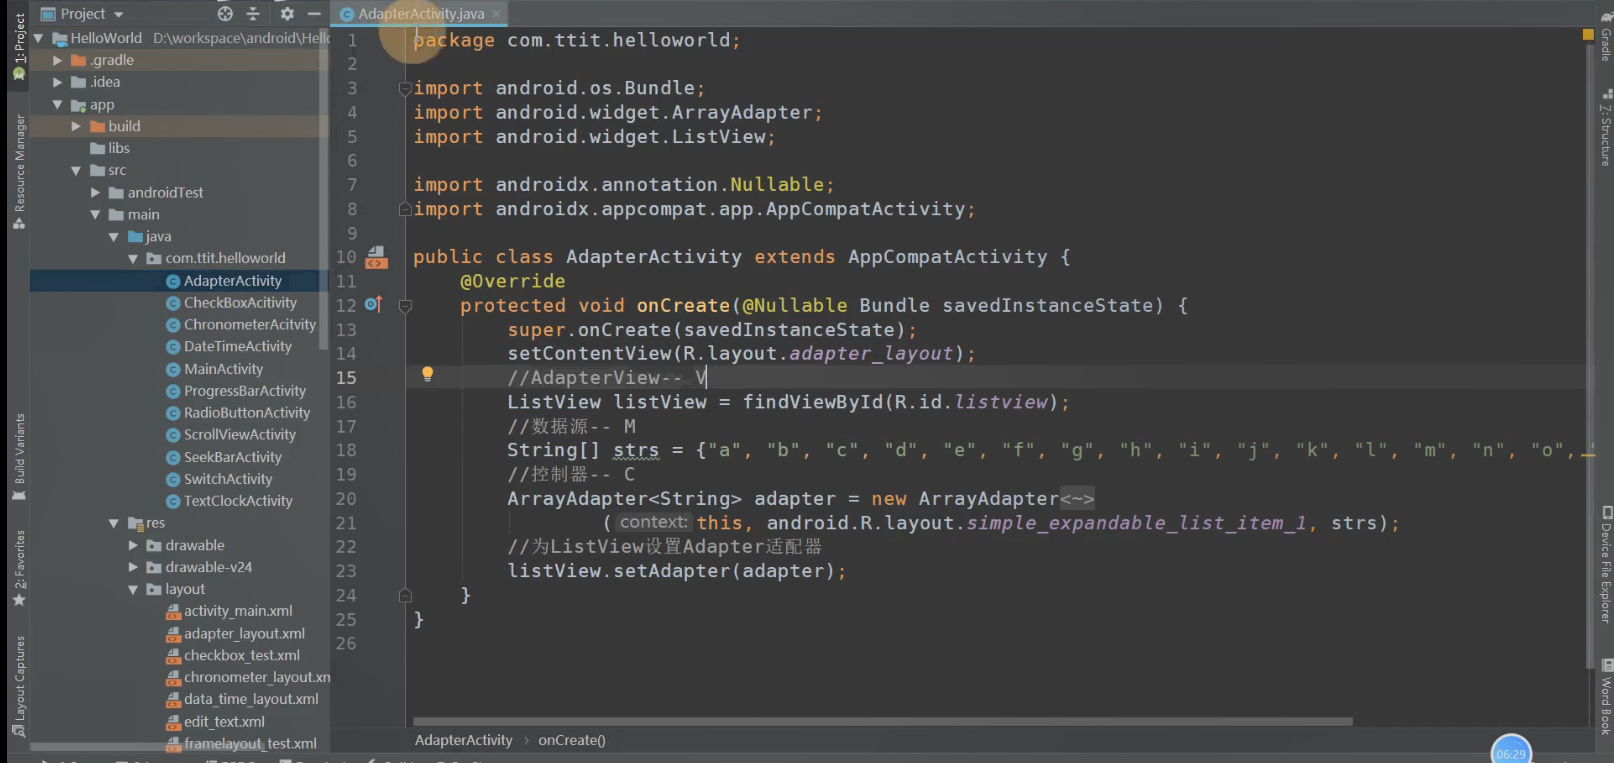Collapse the java folder
This screenshot has height=763, width=1614.
114,236
